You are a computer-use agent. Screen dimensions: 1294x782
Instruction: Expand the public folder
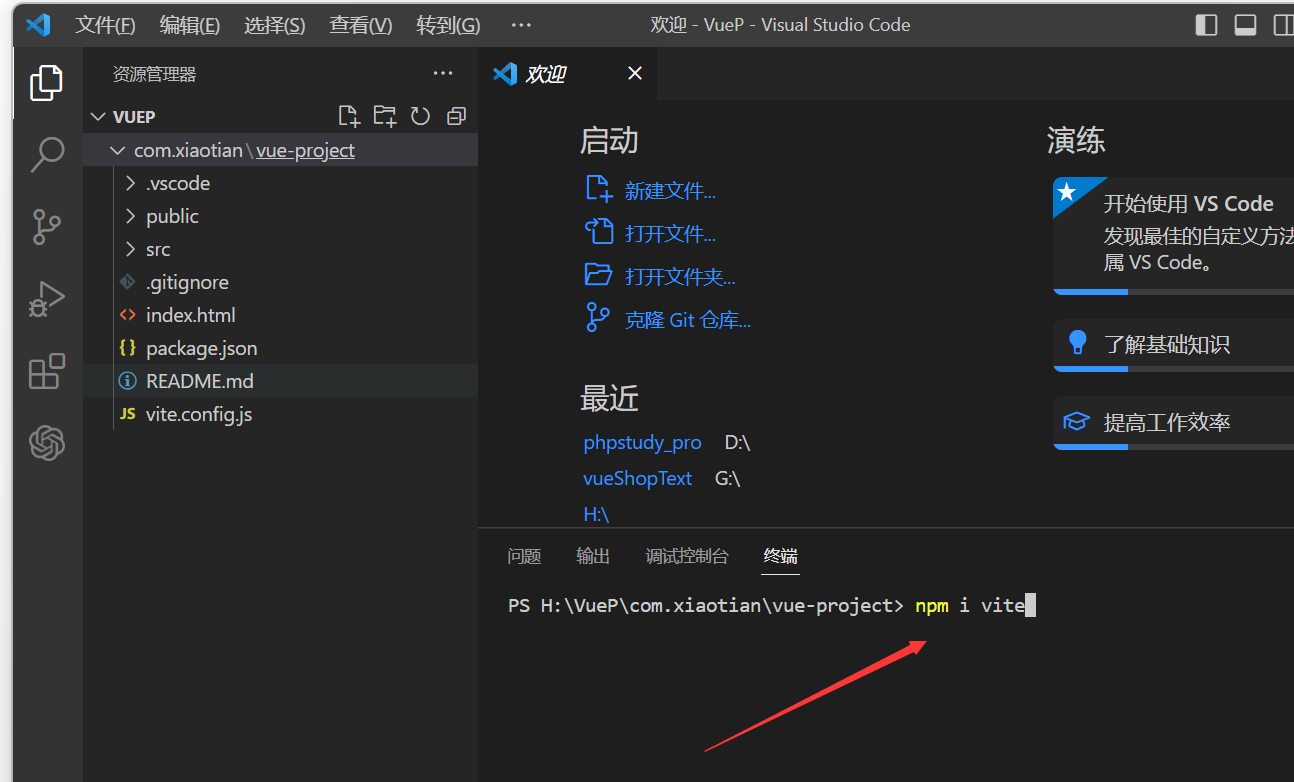click(130, 216)
